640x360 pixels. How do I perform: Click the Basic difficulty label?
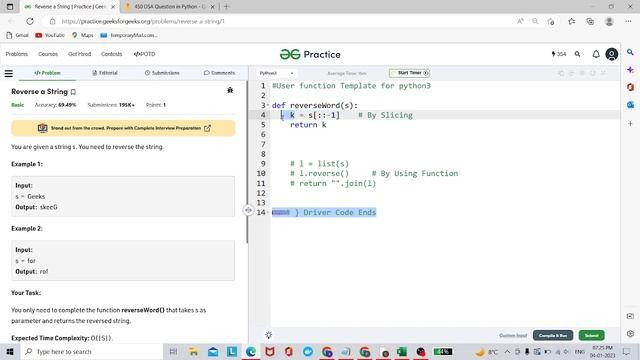click(x=18, y=105)
